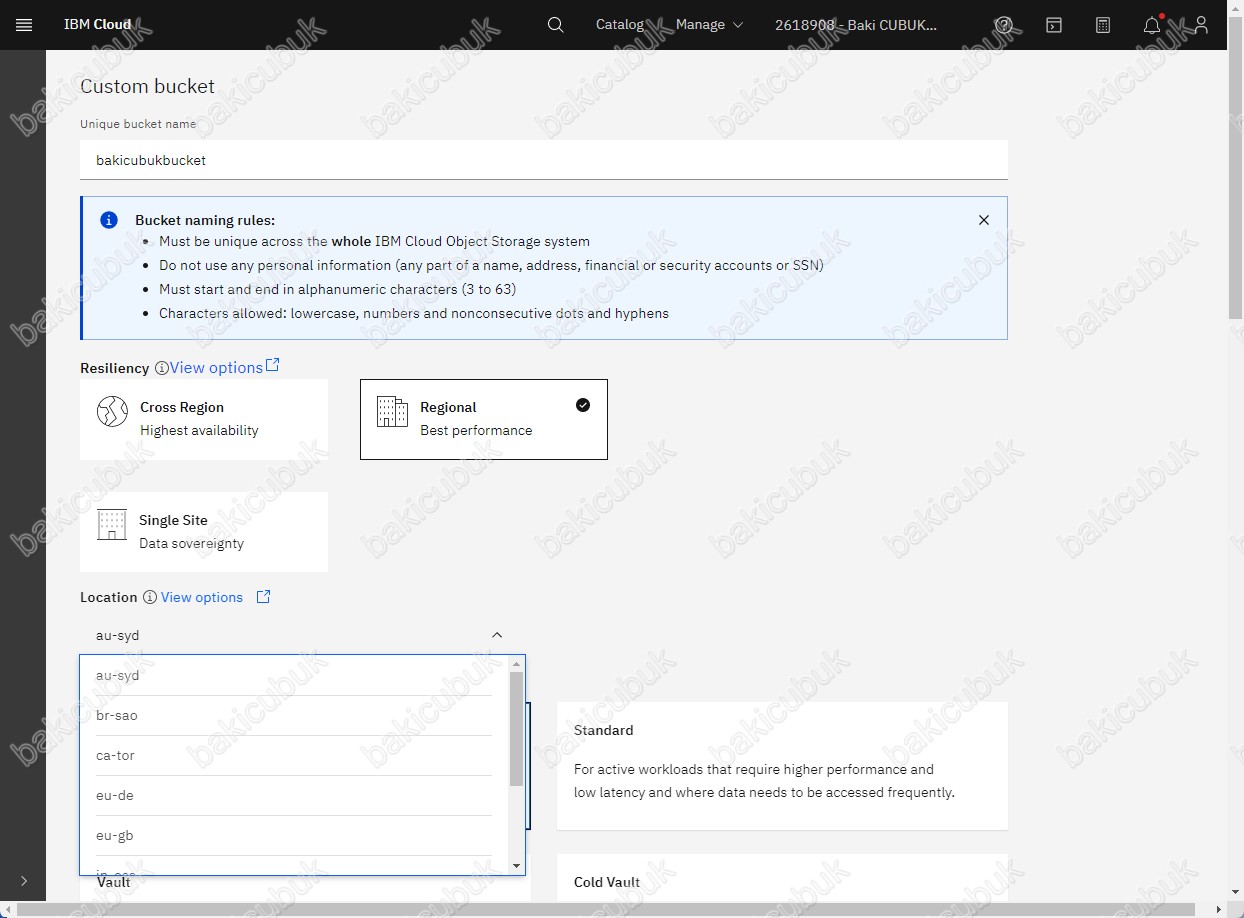Click the location list scrollbar down arrow
The image size is (1244, 918).
tap(517, 866)
